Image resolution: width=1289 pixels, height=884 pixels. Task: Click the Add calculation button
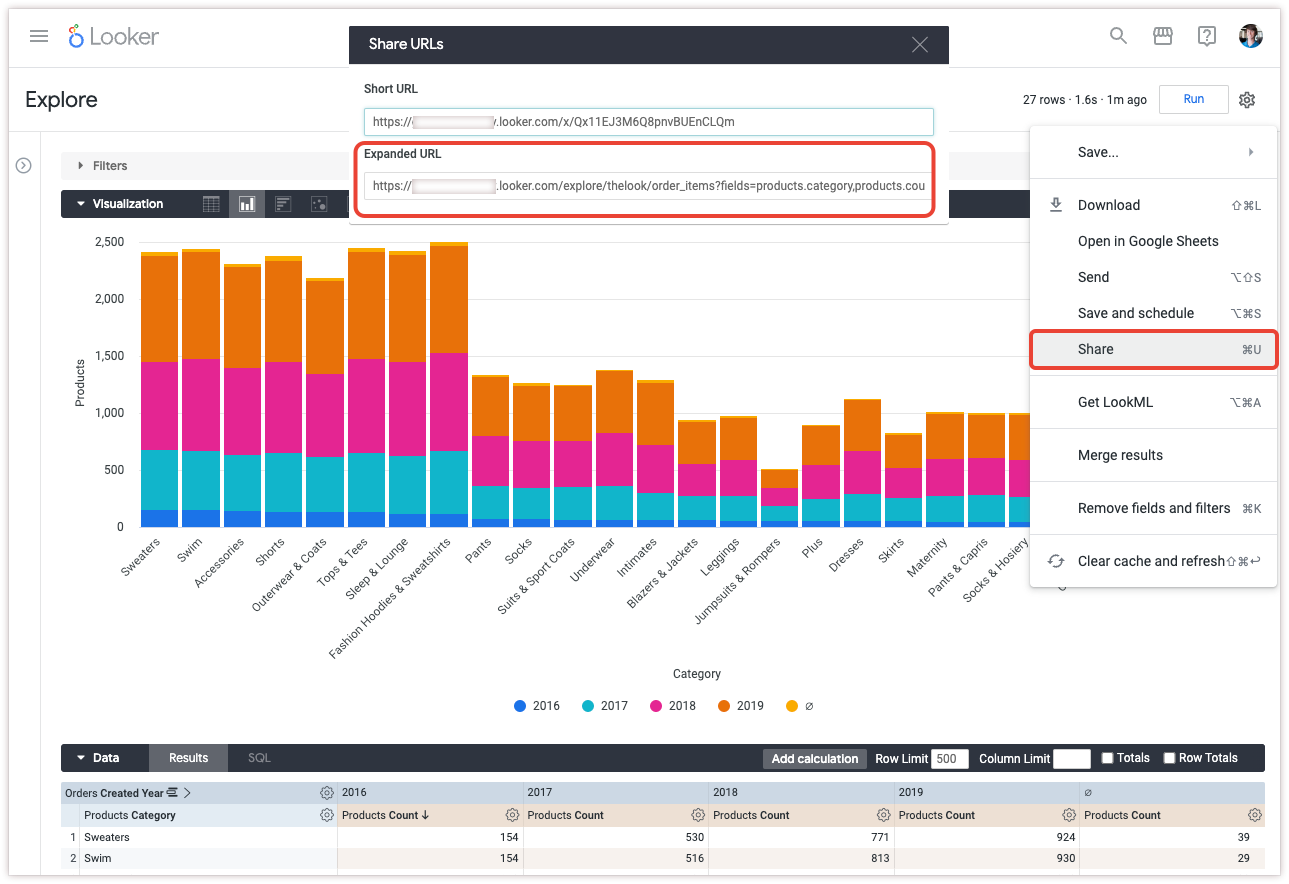(x=814, y=758)
